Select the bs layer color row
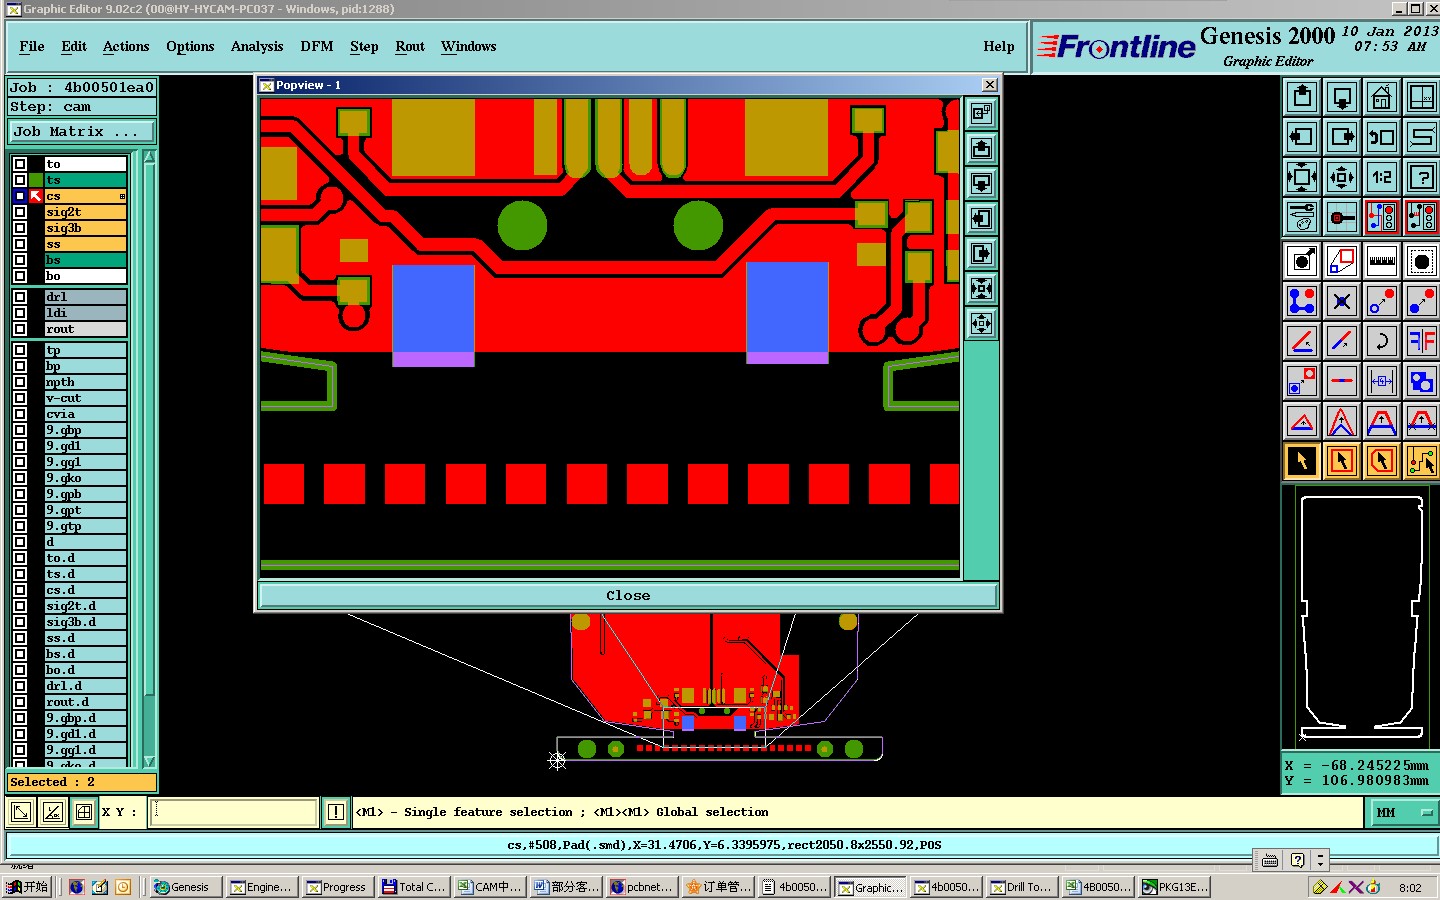 pyautogui.click(x=86, y=260)
